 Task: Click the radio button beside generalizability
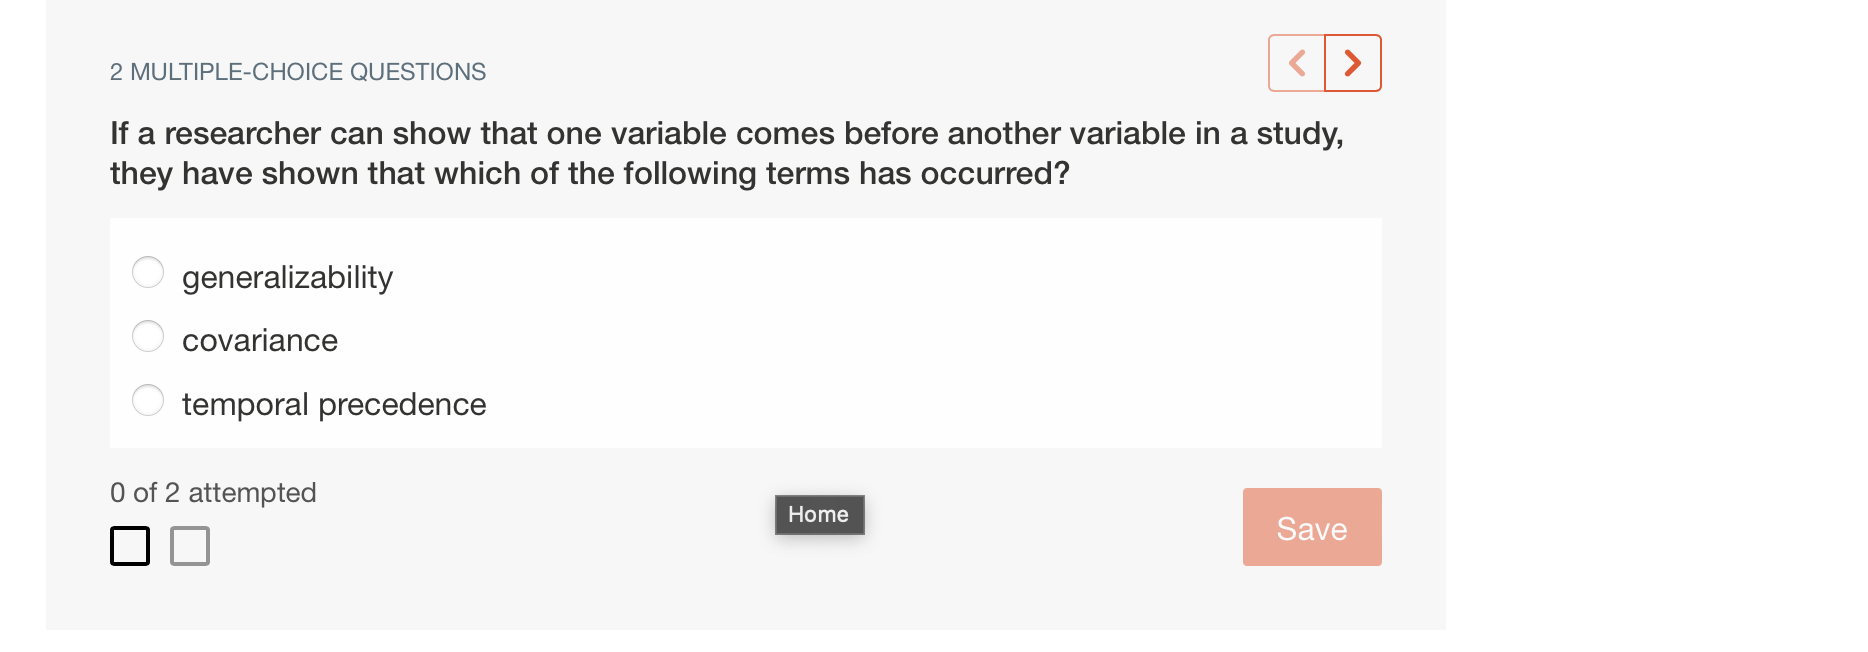pyautogui.click(x=147, y=271)
